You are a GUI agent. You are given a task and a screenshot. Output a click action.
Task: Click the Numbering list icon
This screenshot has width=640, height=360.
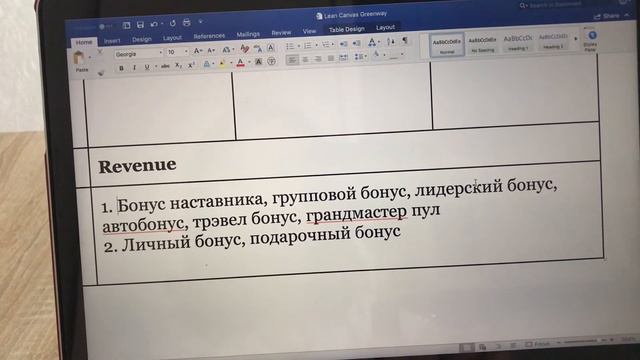pos(308,45)
